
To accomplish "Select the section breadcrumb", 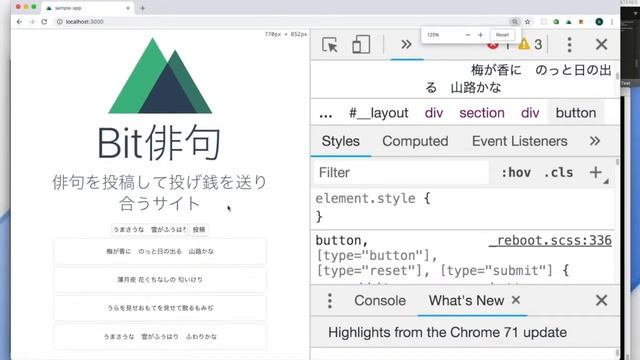I will pos(482,113).
